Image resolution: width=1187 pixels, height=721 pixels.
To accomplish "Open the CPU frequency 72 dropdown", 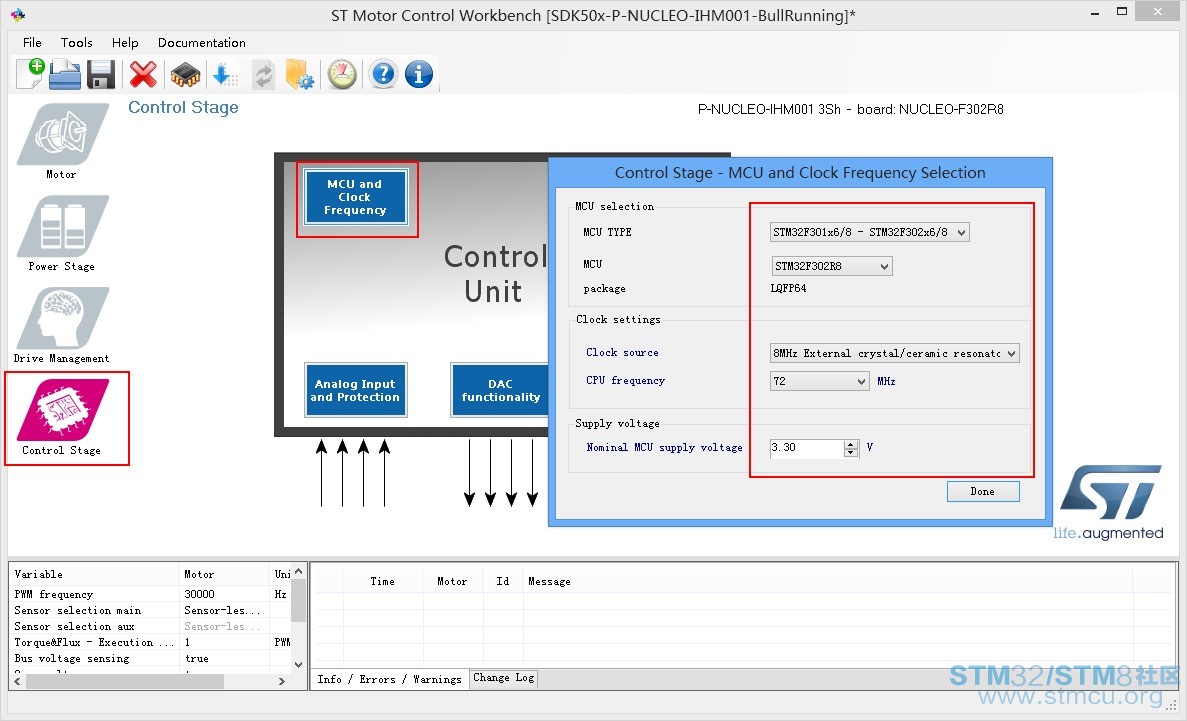I will (x=819, y=381).
